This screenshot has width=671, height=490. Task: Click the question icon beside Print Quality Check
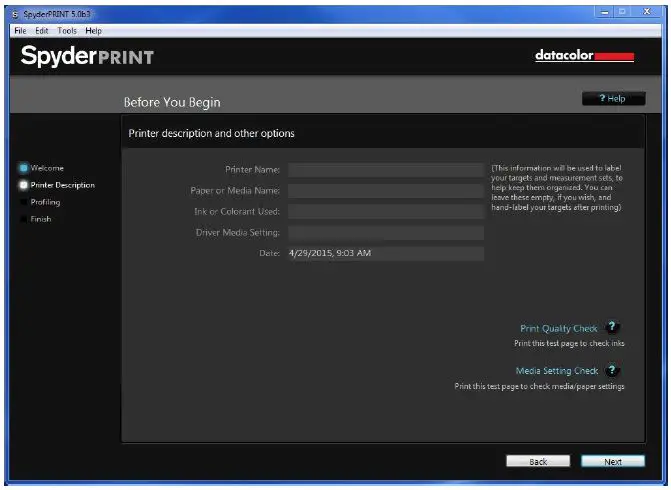click(x=612, y=327)
